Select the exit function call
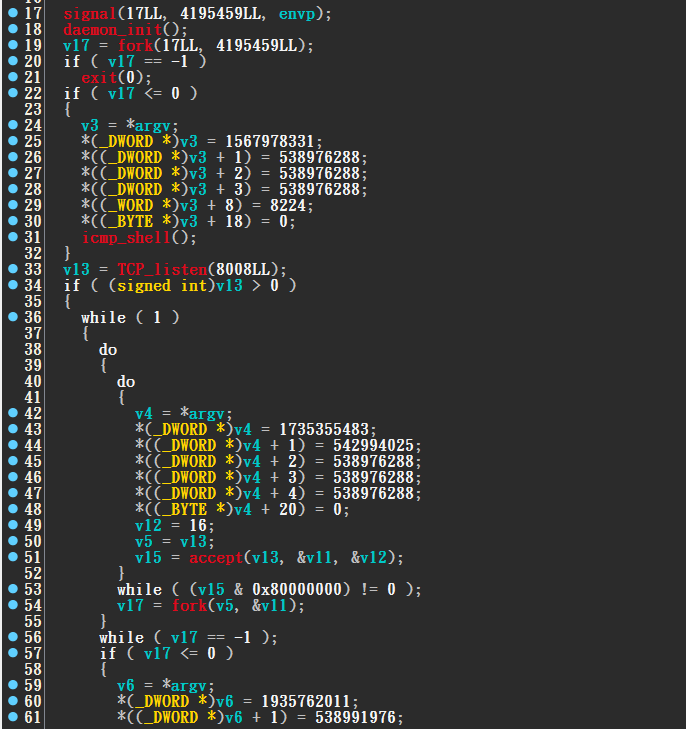Screen dimensions: 686x729 point(99,78)
